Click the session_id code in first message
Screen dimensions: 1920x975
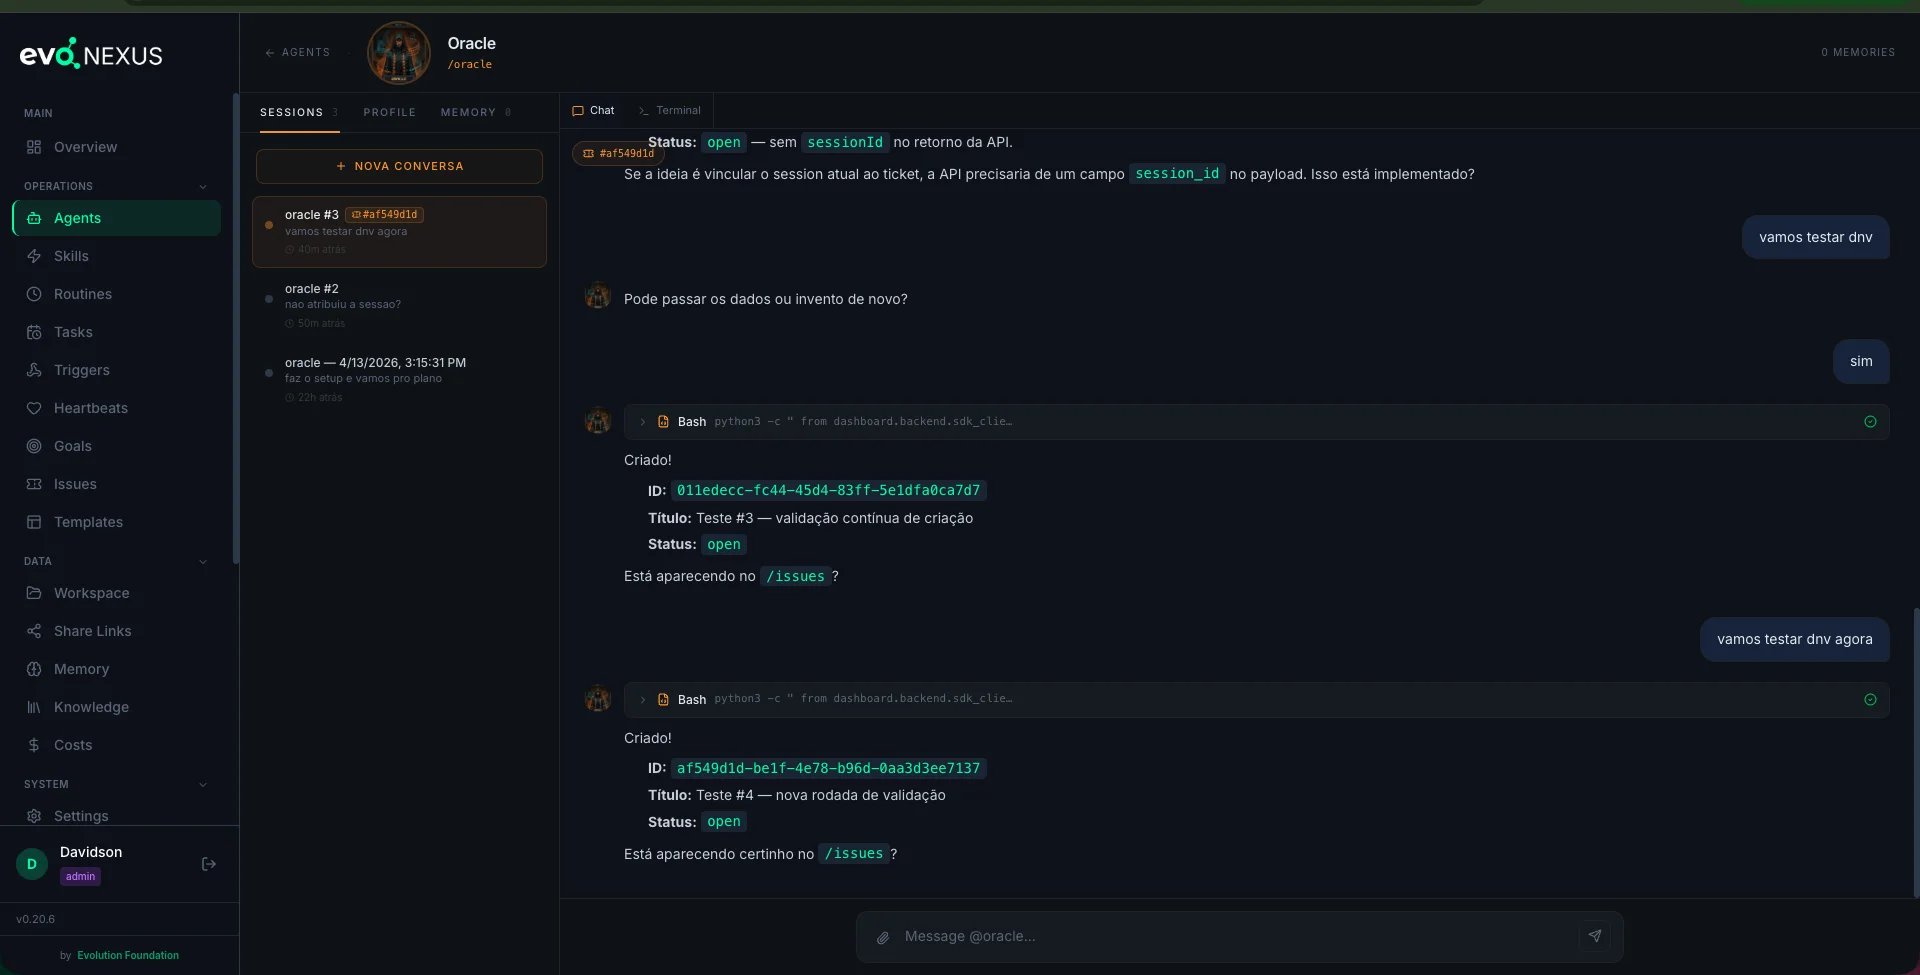point(1177,174)
